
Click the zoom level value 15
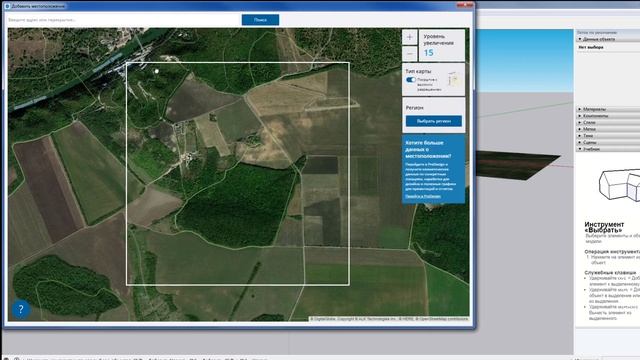428,53
